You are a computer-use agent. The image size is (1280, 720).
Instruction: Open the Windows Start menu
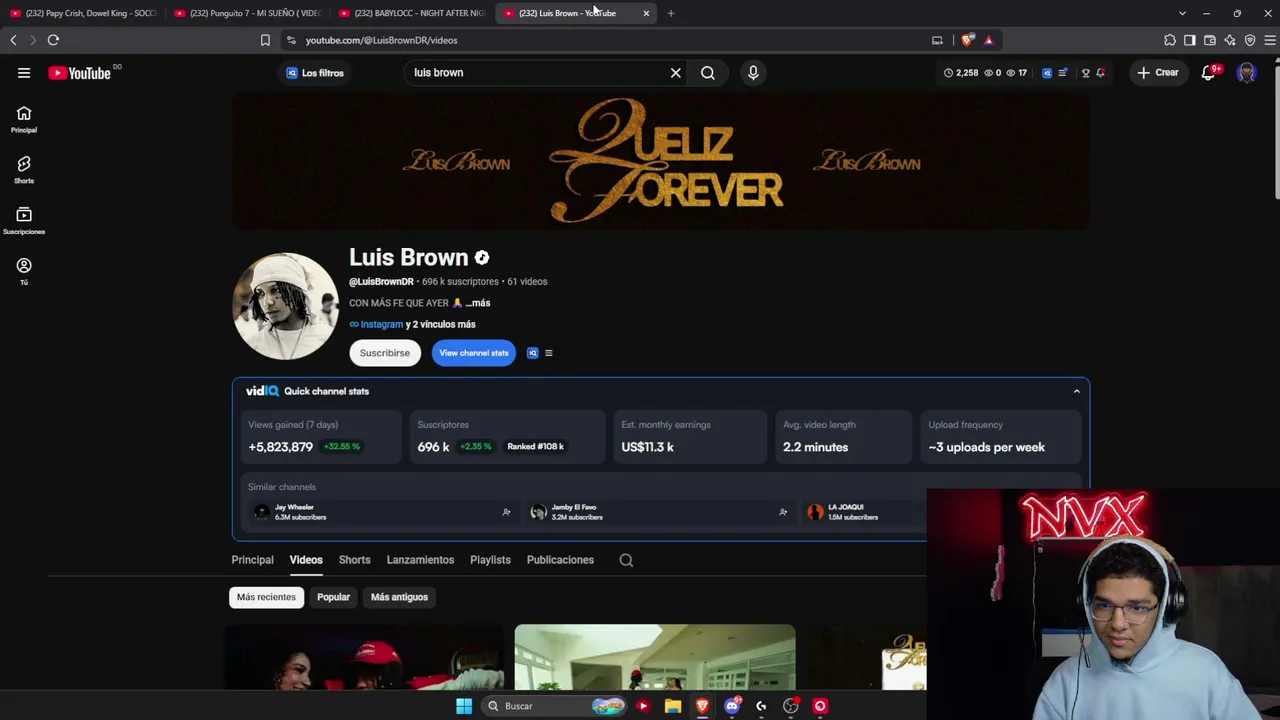[x=464, y=706]
